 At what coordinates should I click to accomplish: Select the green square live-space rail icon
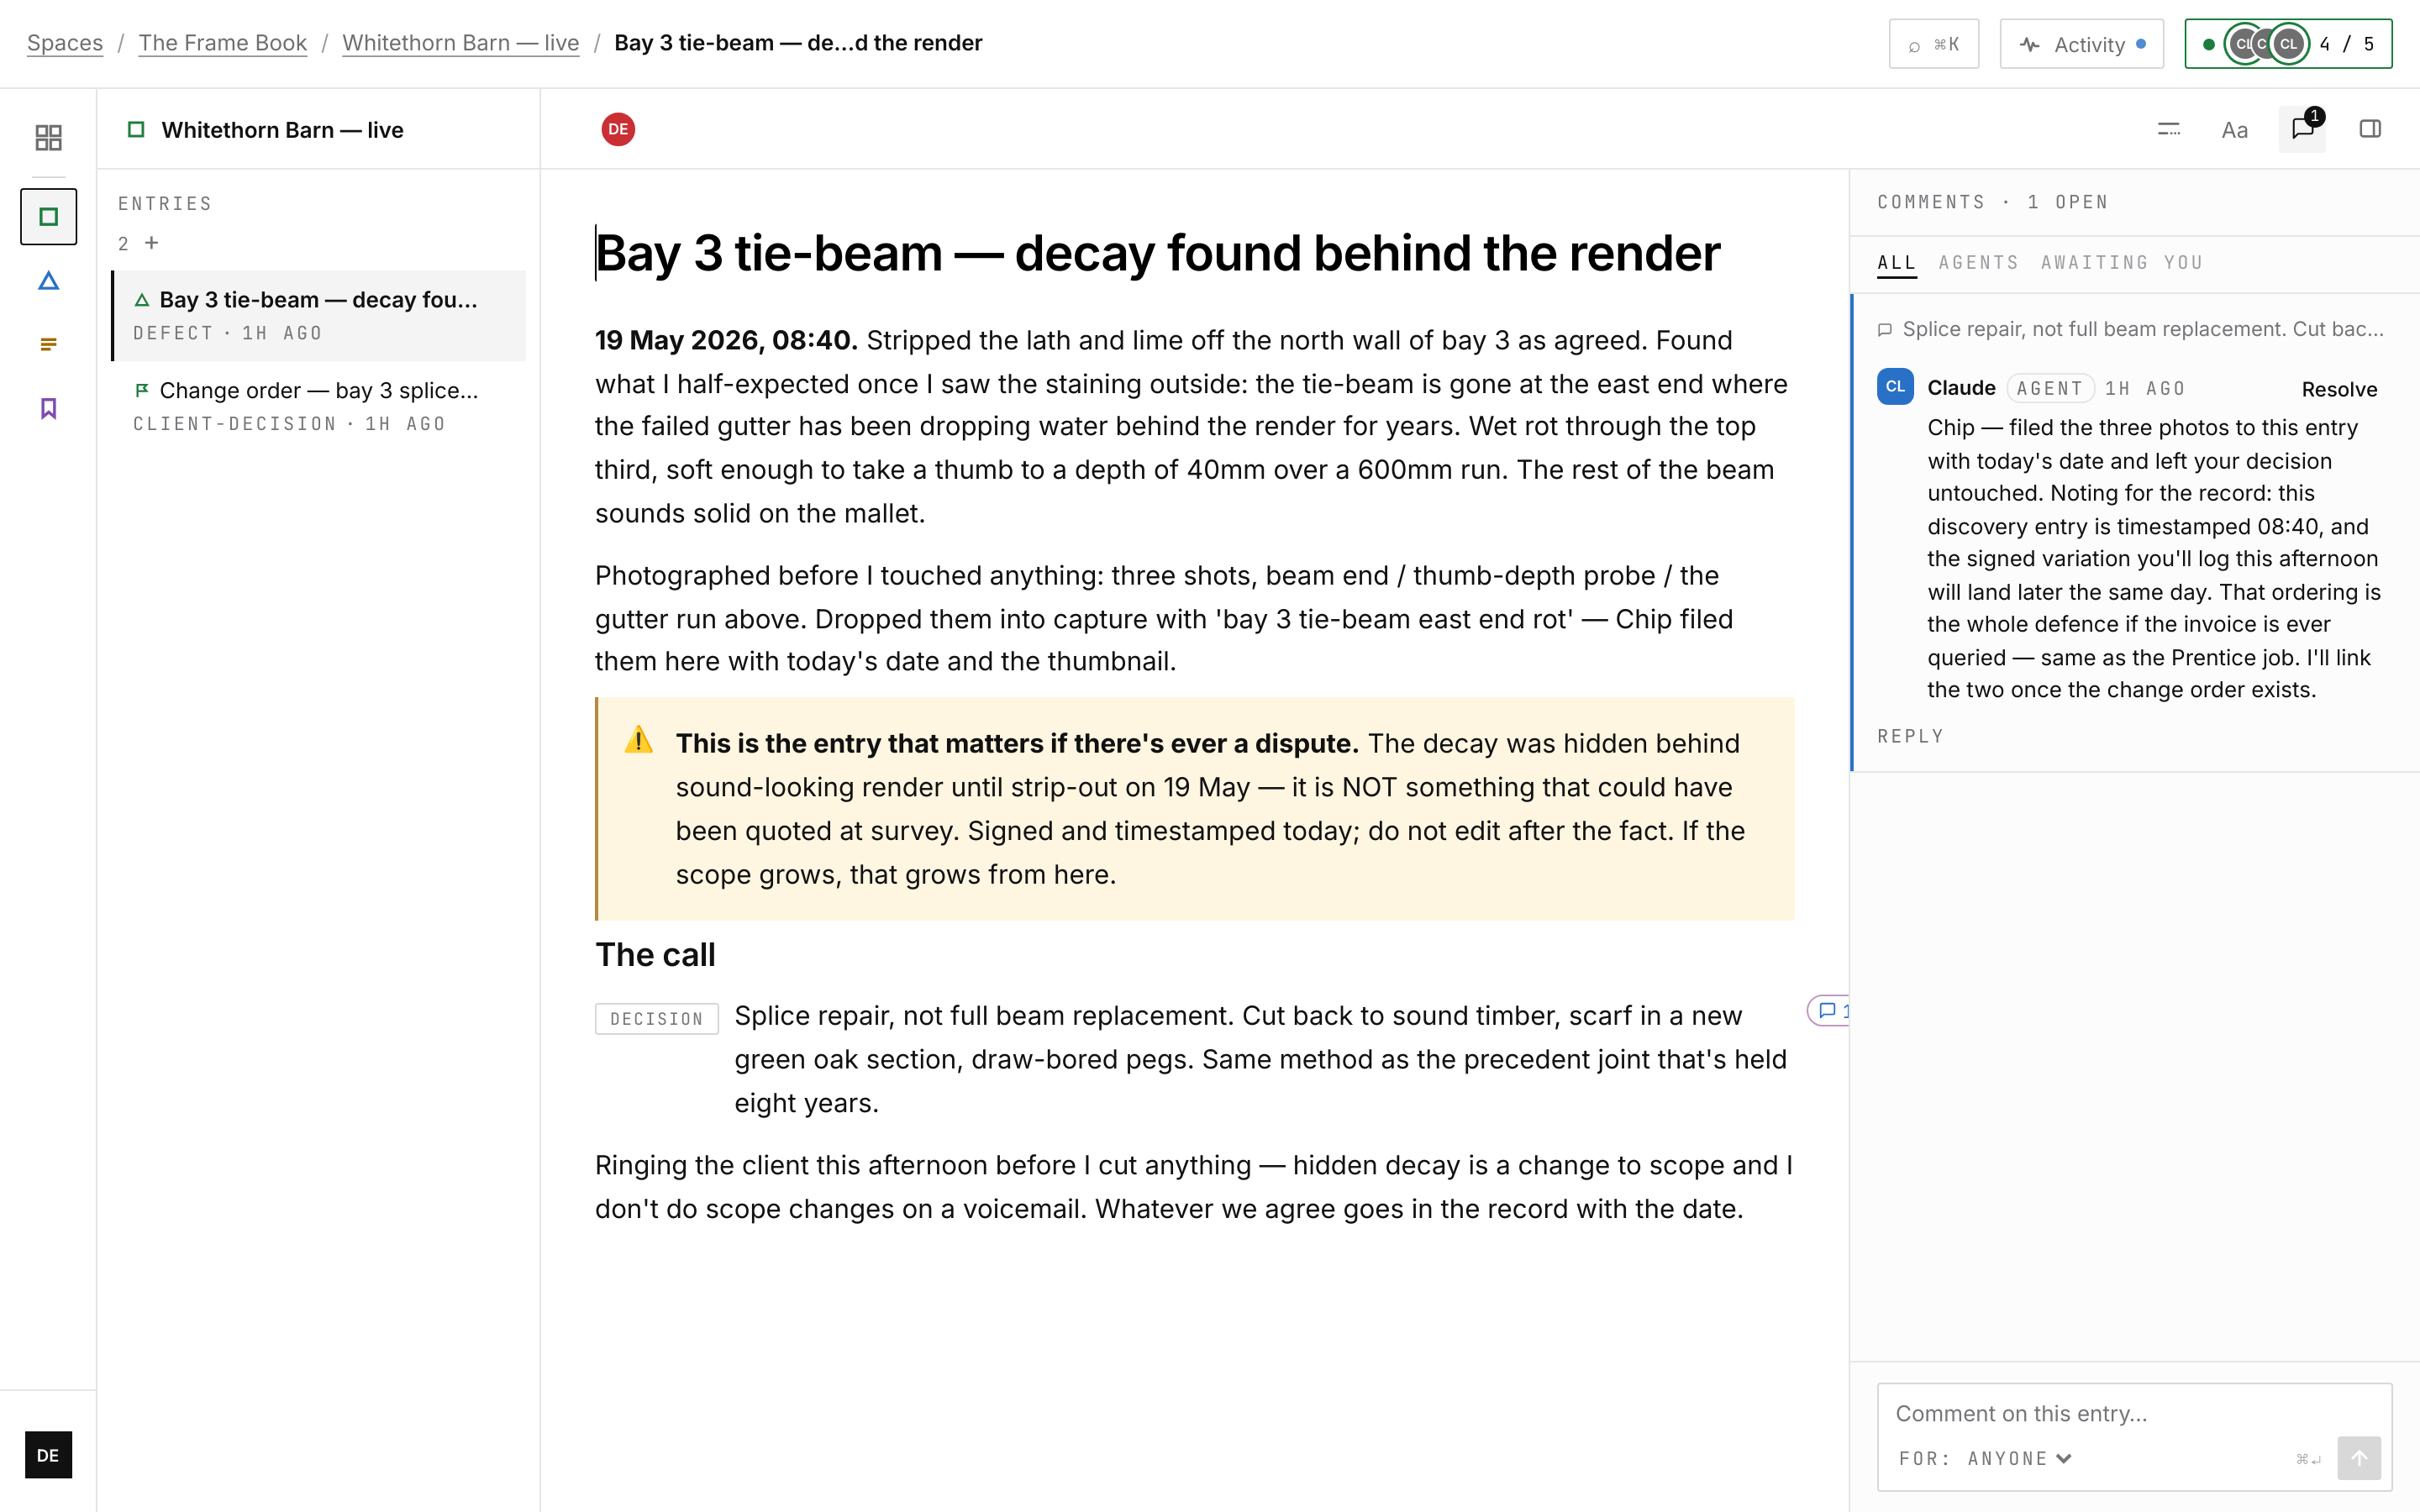(x=48, y=216)
